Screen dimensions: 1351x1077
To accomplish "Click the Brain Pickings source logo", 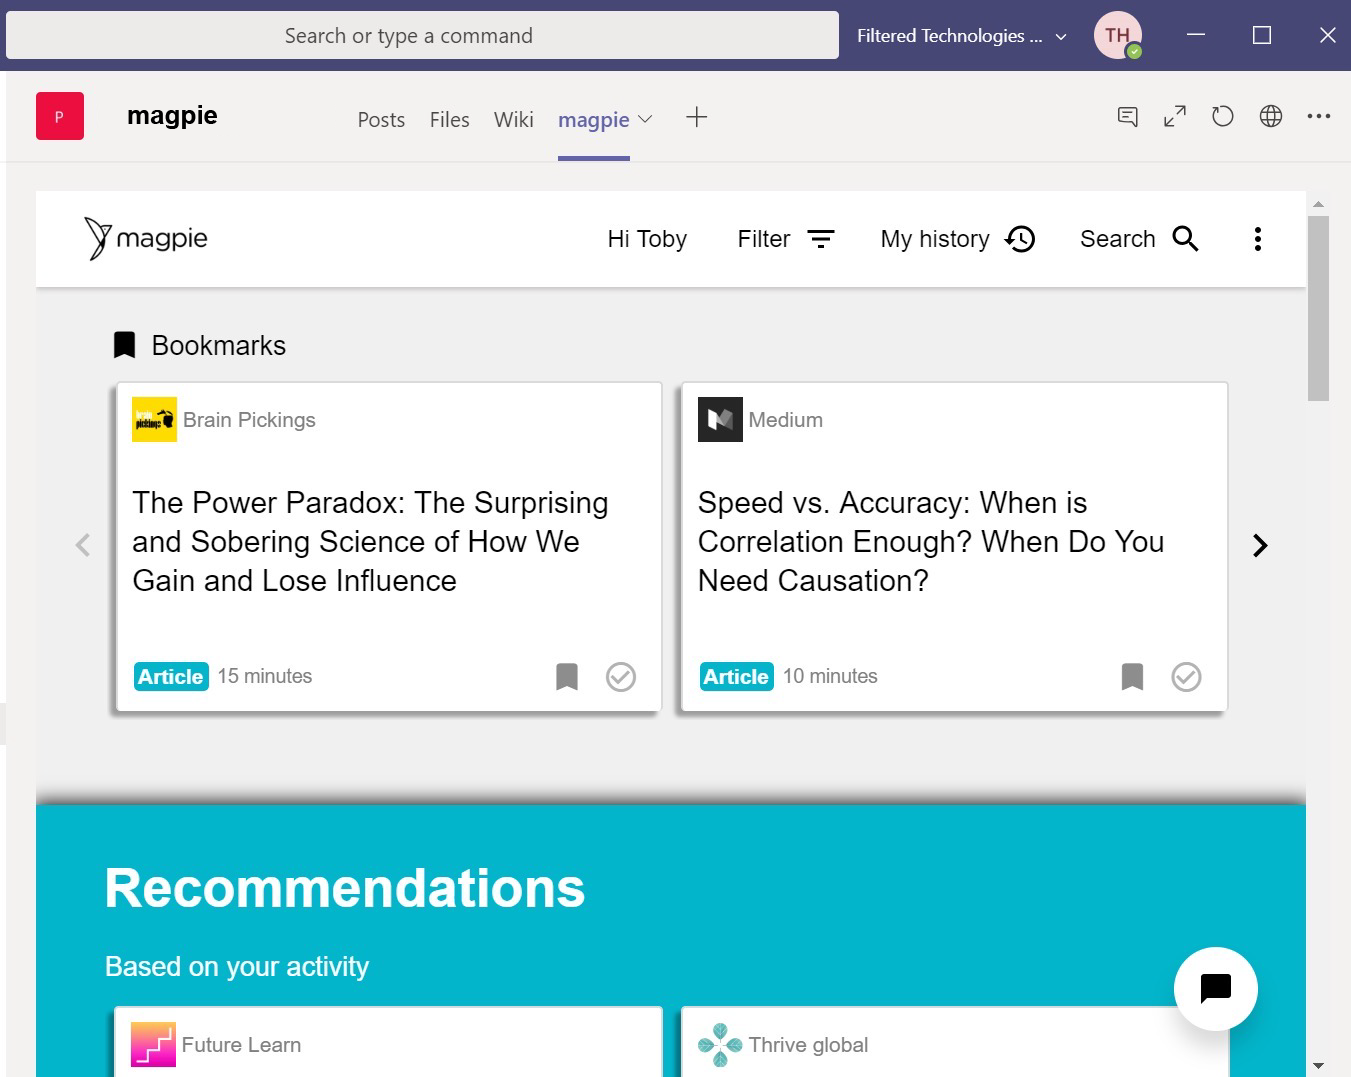I will [154, 420].
